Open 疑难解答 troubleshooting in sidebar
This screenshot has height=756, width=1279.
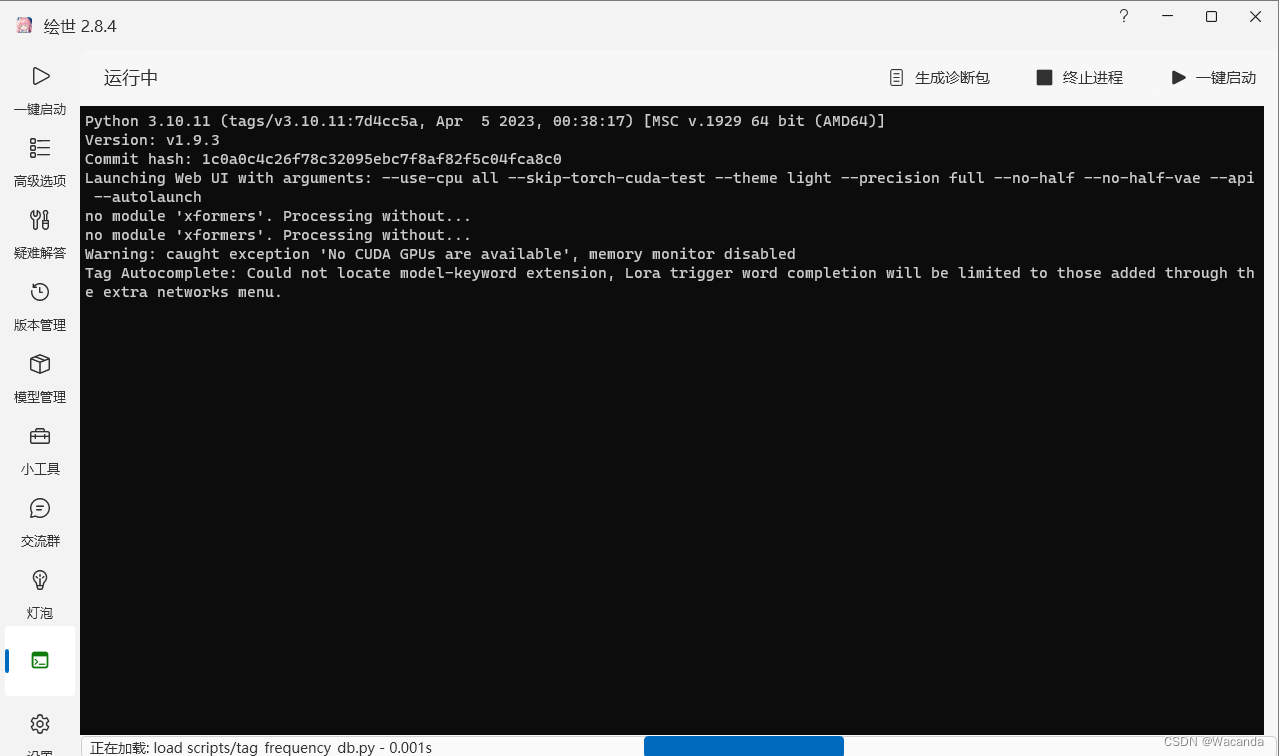[x=40, y=234]
